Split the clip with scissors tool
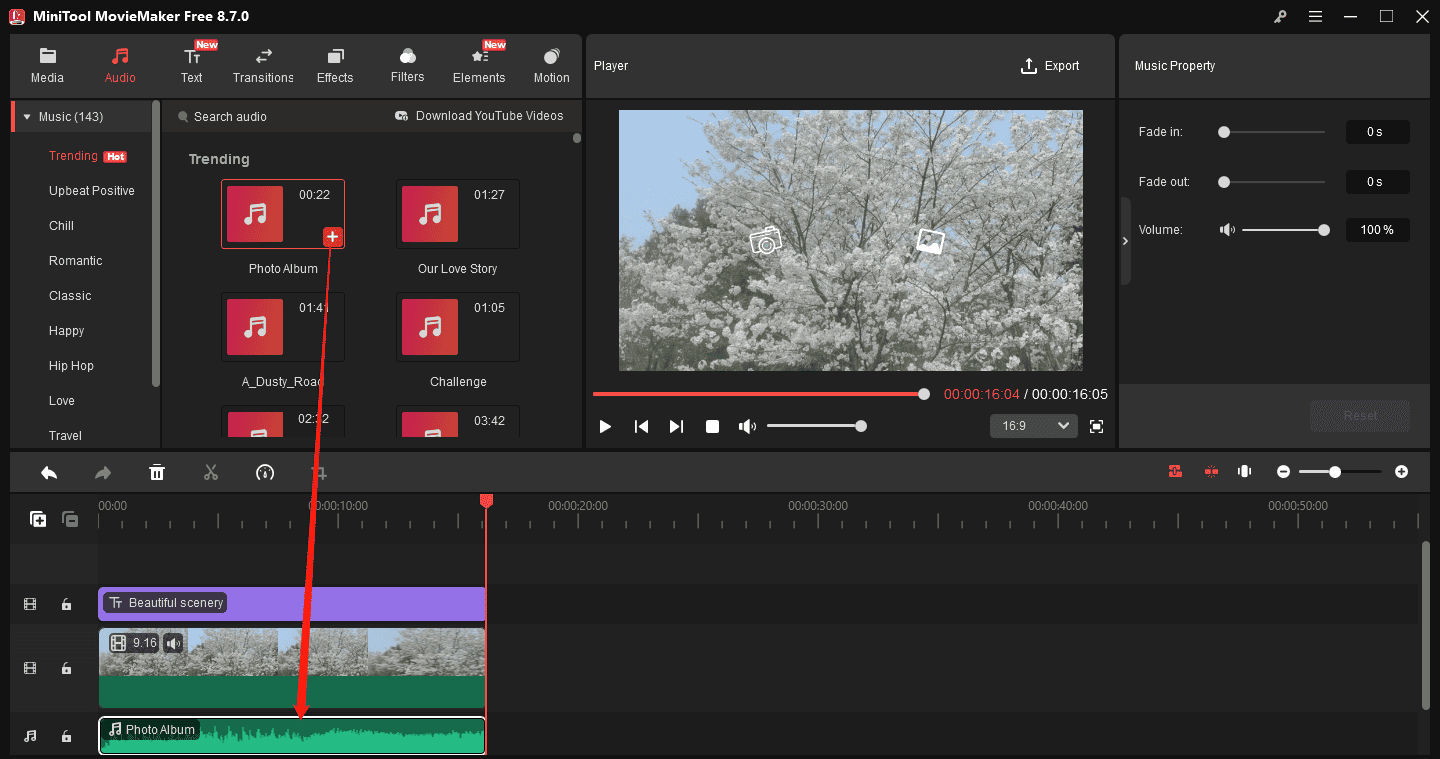The image size is (1440, 759). pyautogui.click(x=211, y=472)
